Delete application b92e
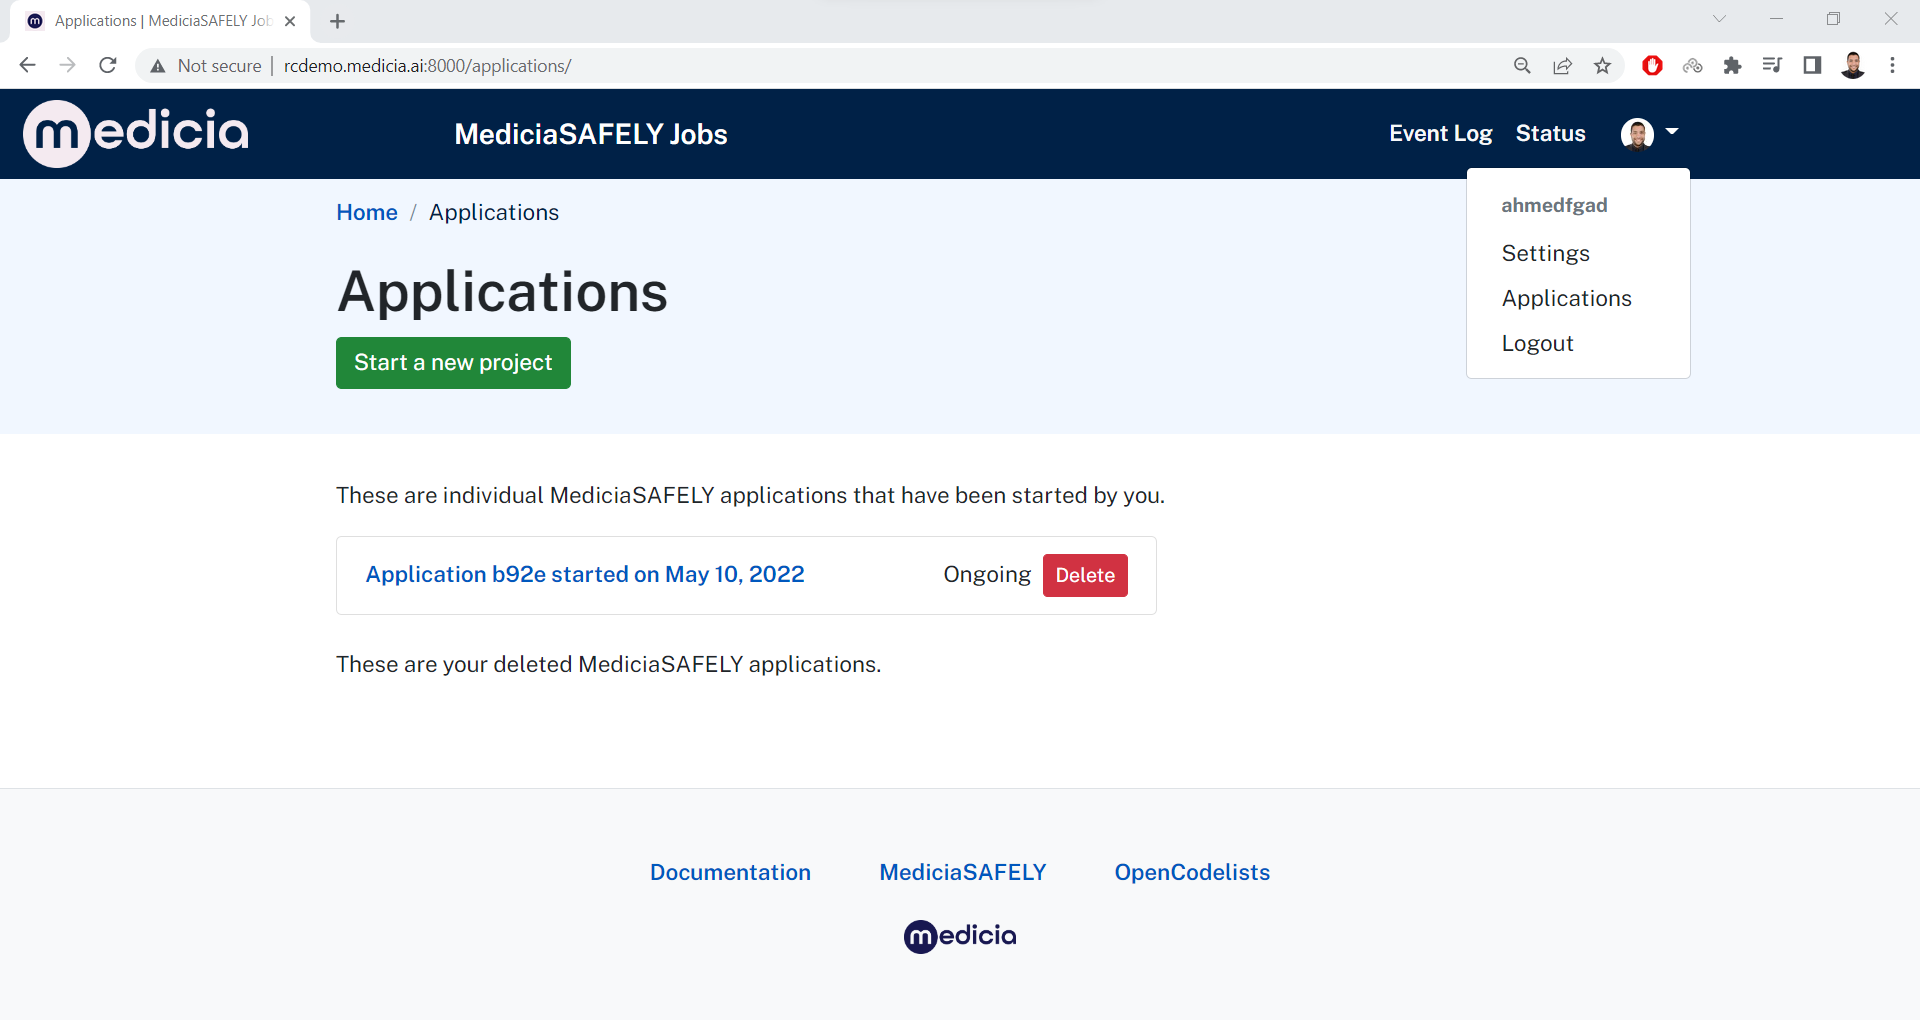Viewport: 1920px width, 1020px height. point(1085,576)
